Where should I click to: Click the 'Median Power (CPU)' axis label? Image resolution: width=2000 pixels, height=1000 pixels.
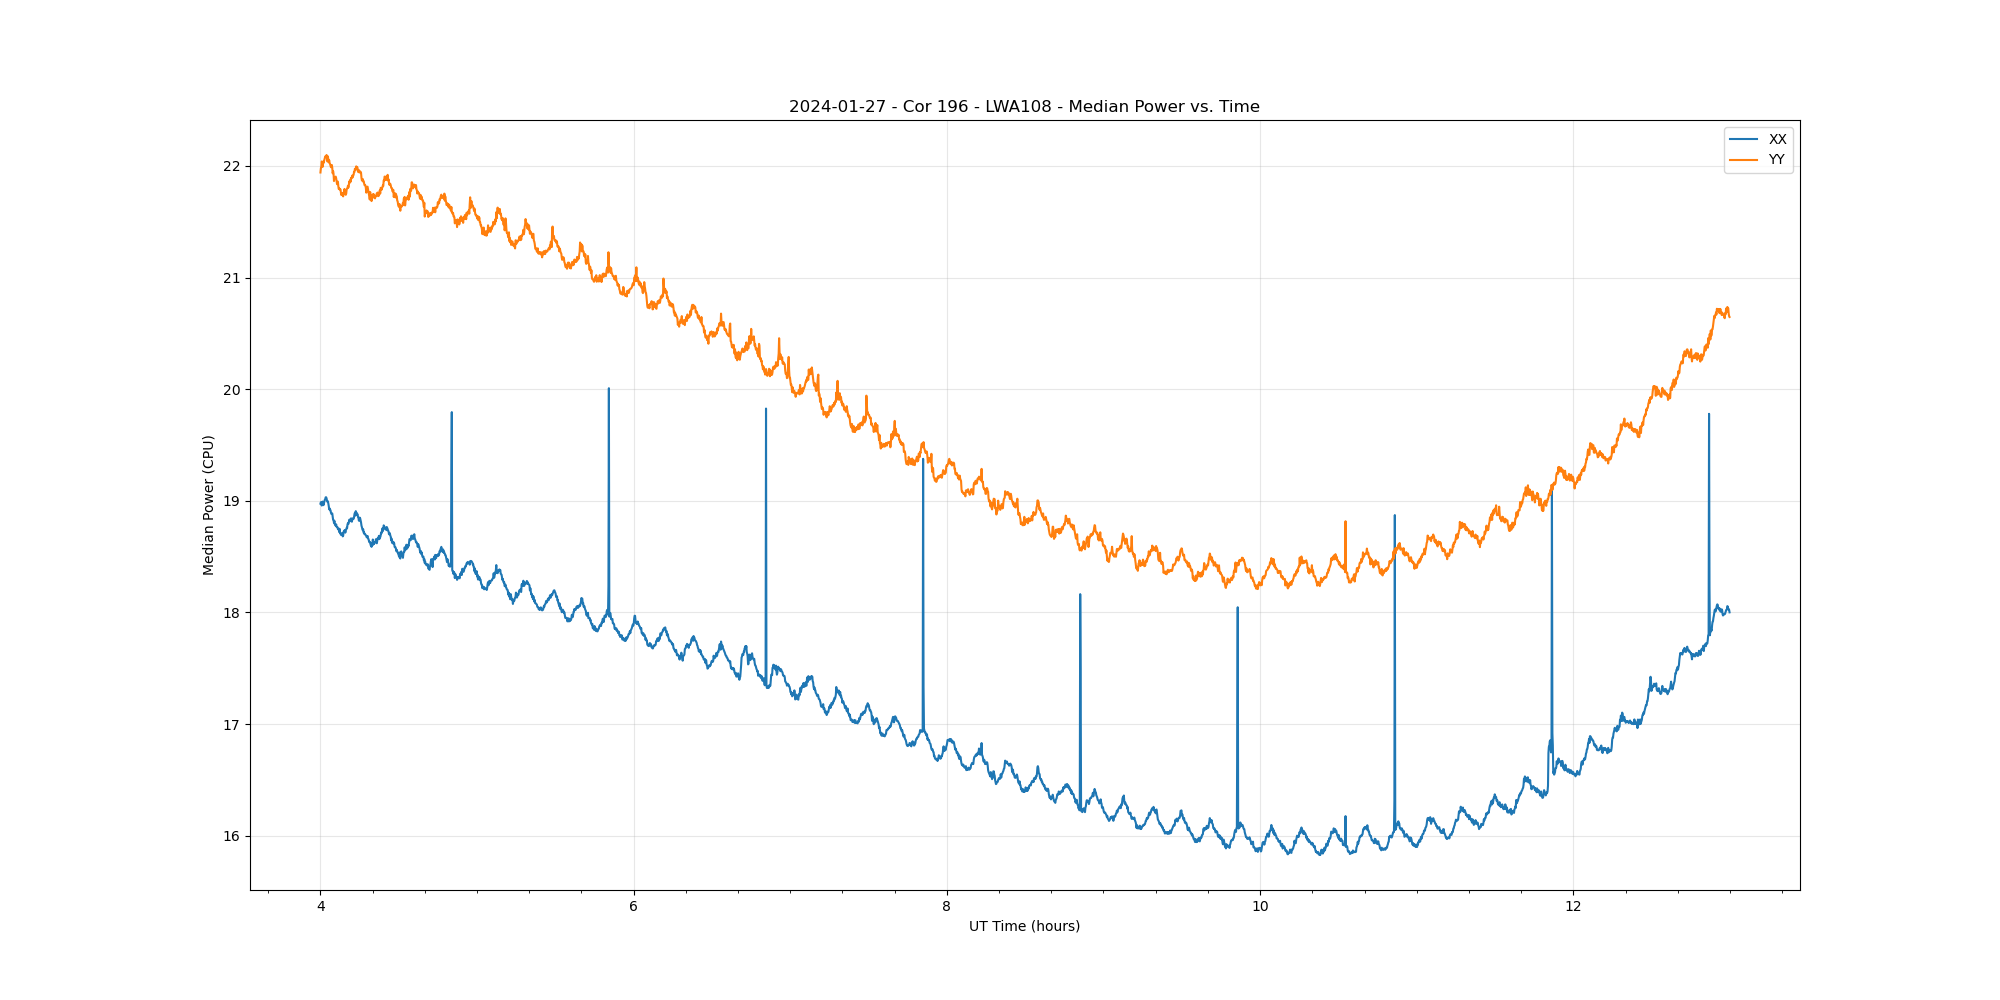(209, 505)
